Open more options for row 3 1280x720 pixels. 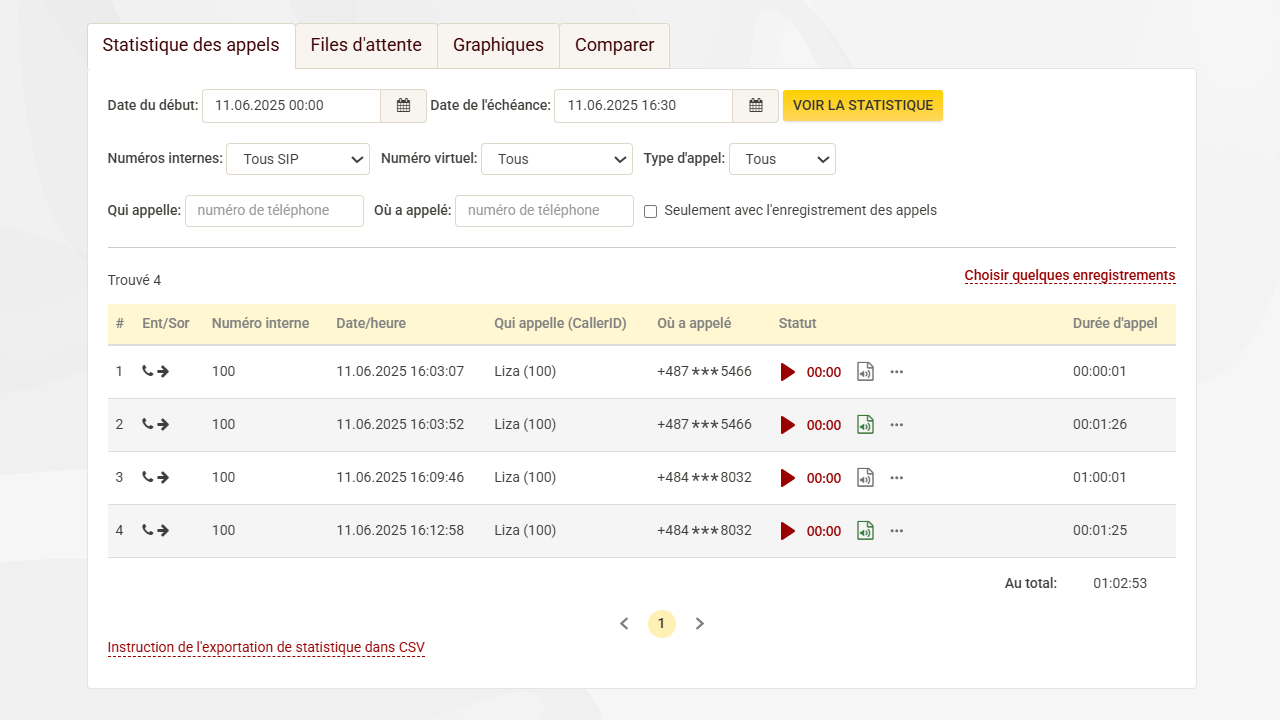pyautogui.click(x=897, y=478)
